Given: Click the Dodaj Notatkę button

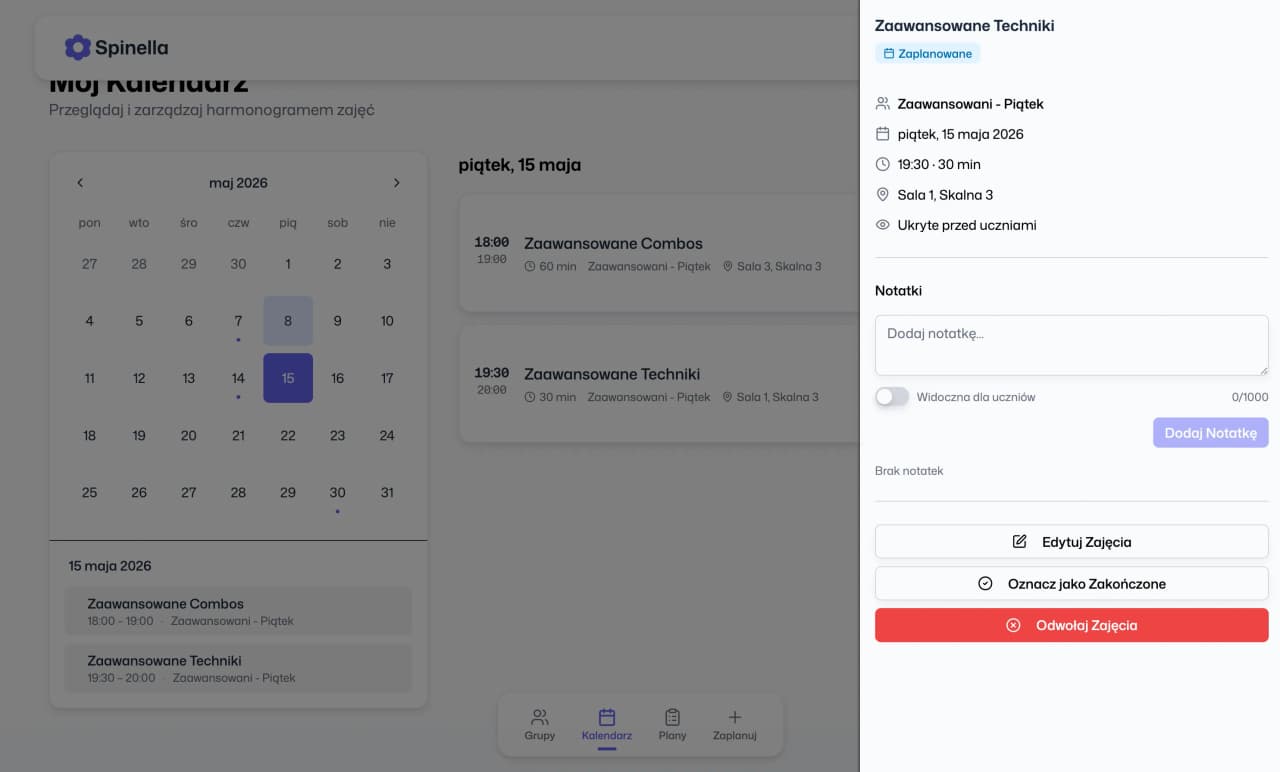Looking at the screenshot, I should (x=1210, y=433).
